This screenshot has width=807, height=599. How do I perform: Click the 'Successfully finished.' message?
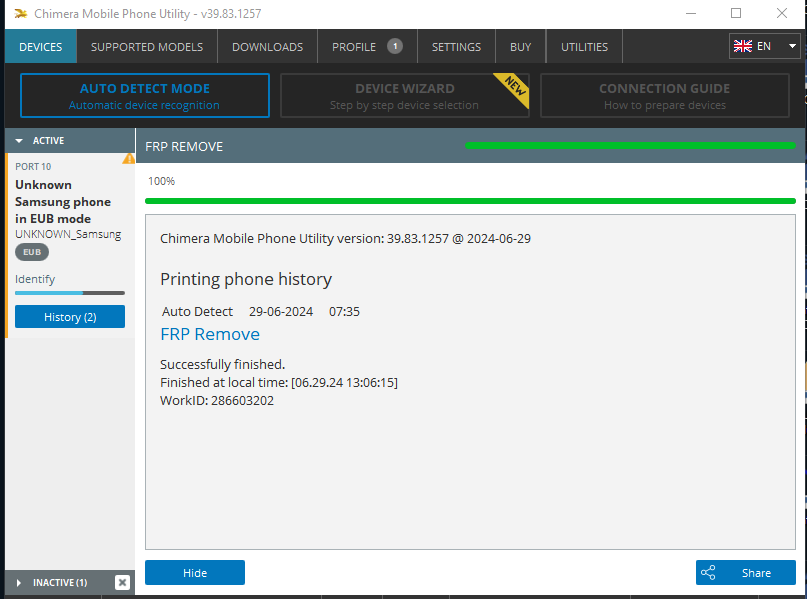click(222, 364)
